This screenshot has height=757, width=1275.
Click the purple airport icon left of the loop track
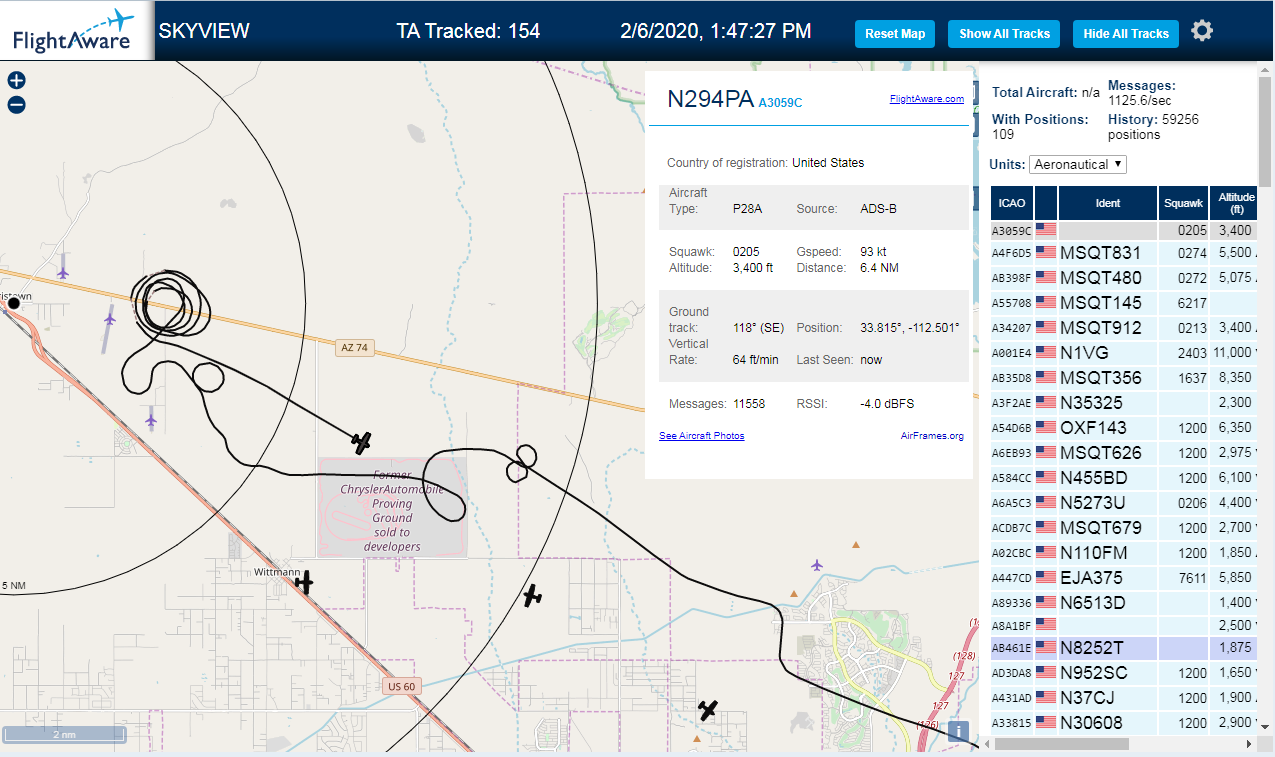coord(150,420)
